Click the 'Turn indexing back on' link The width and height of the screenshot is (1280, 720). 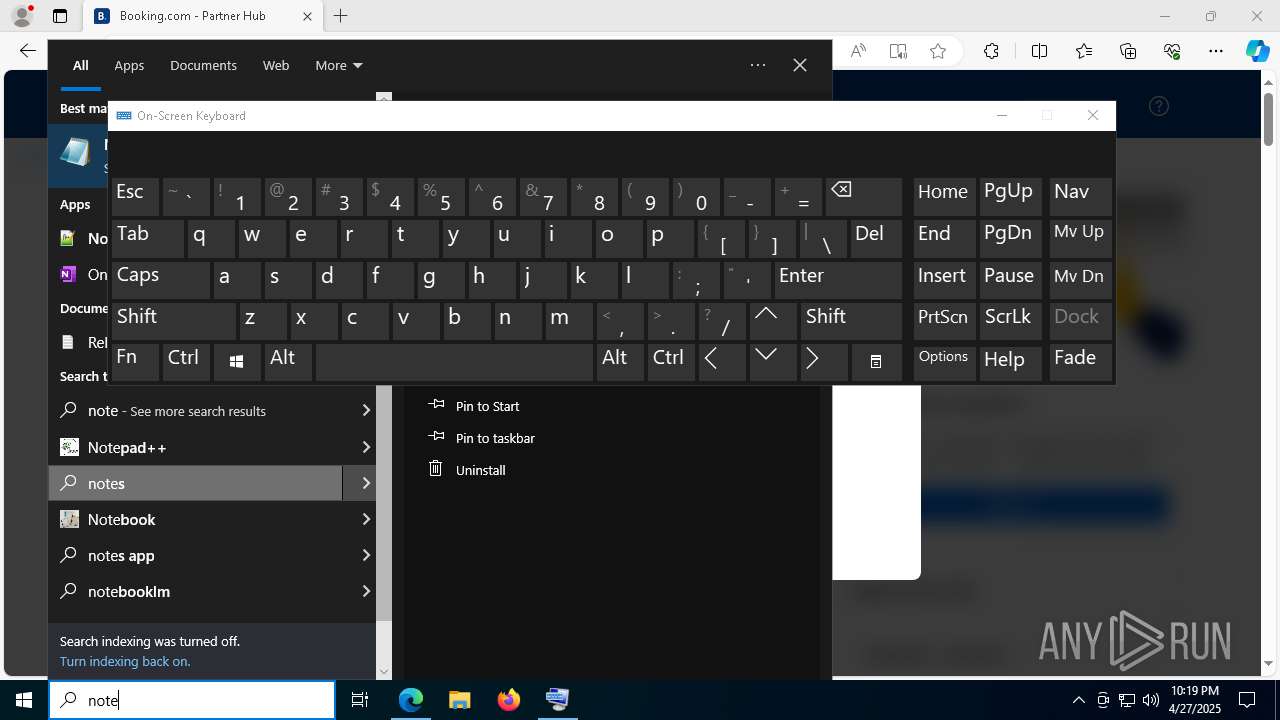125,661
